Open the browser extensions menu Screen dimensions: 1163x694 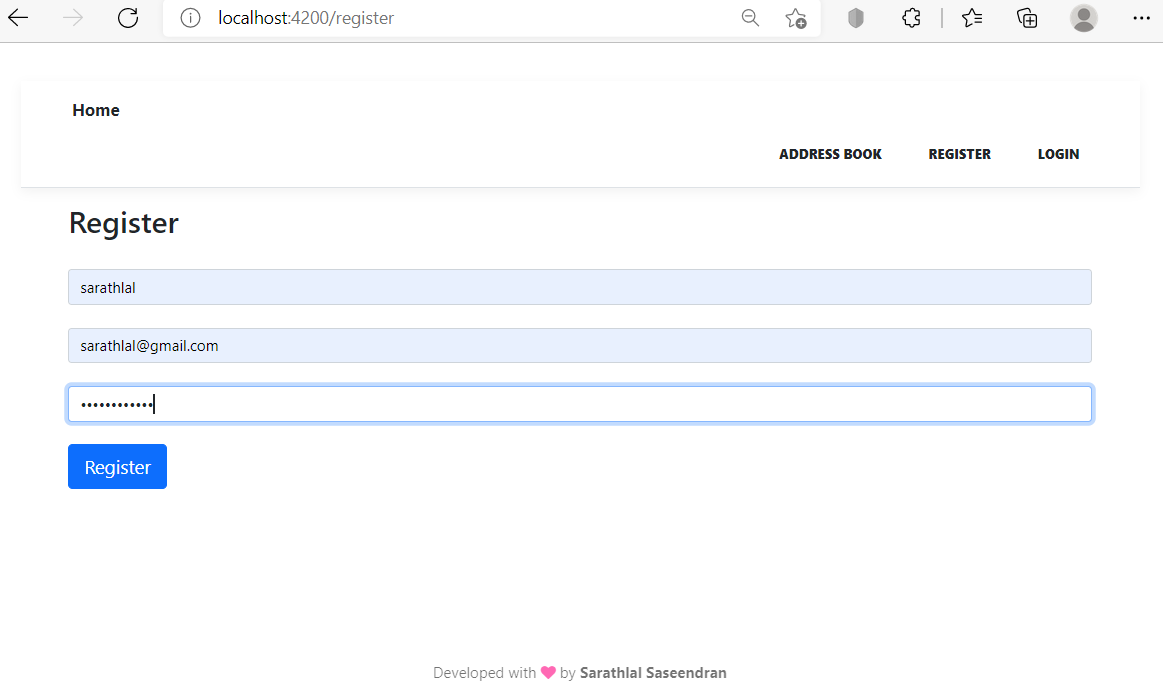tap(911, 18)
